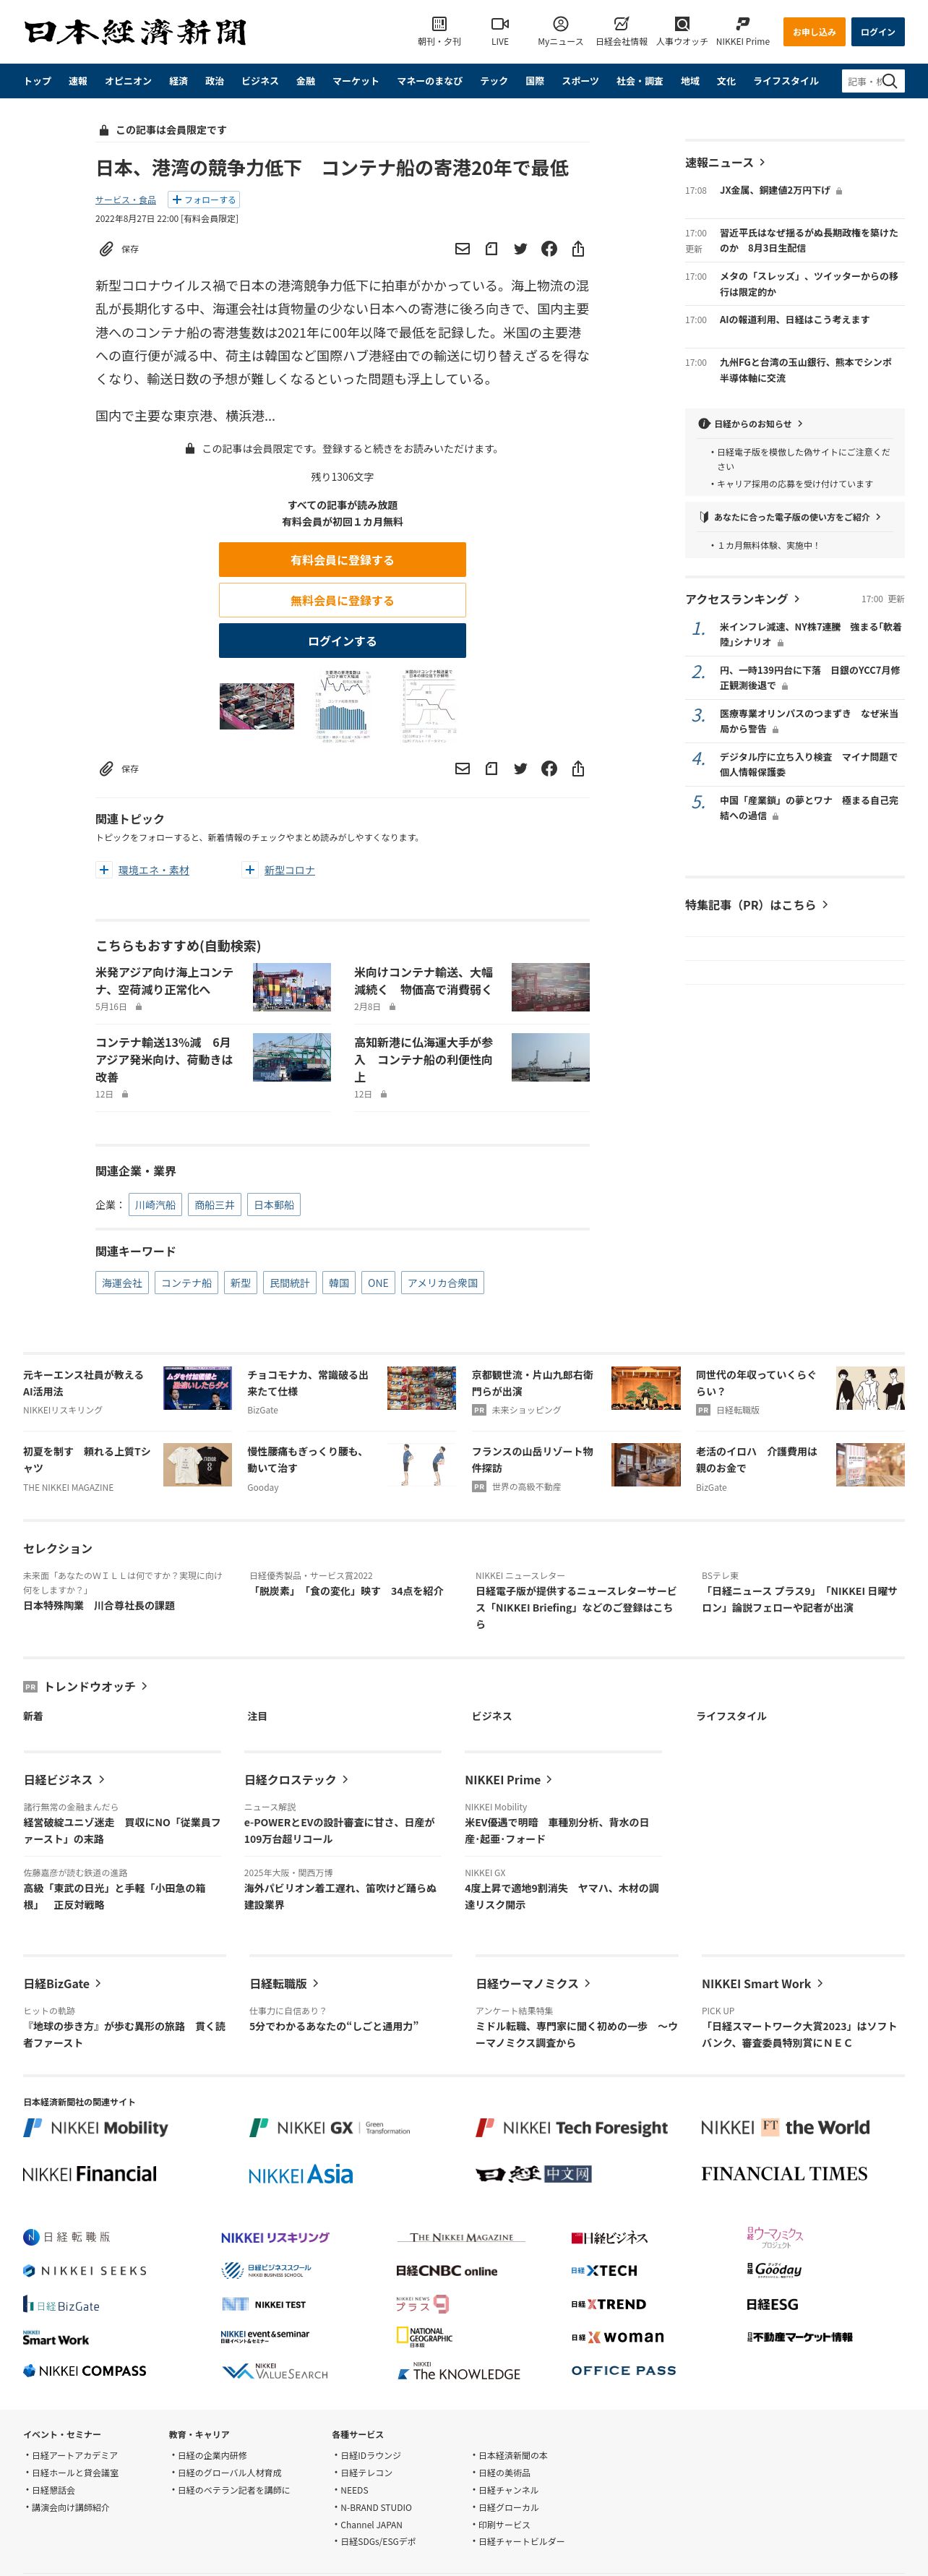Open the LIVE video icon
This screenshot has width=928, height=2576.
[x=500, y=24]
